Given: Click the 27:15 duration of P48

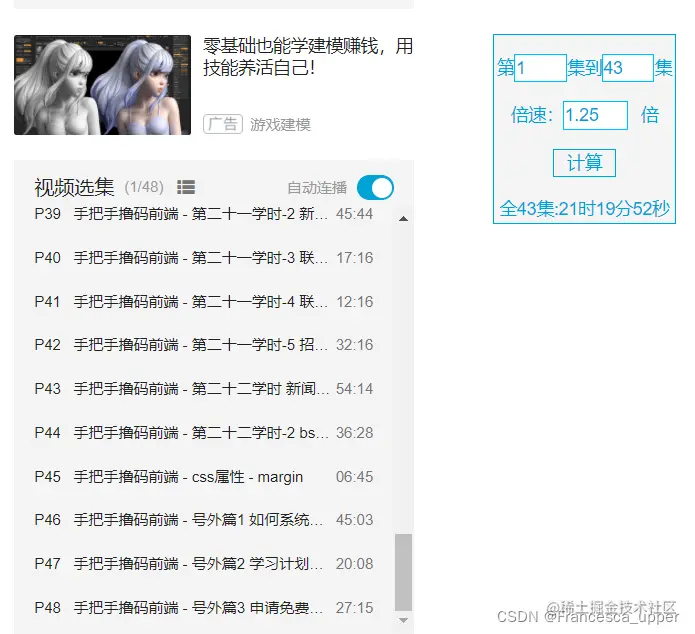Looking at the screenshot, I should tap(354, 607).
